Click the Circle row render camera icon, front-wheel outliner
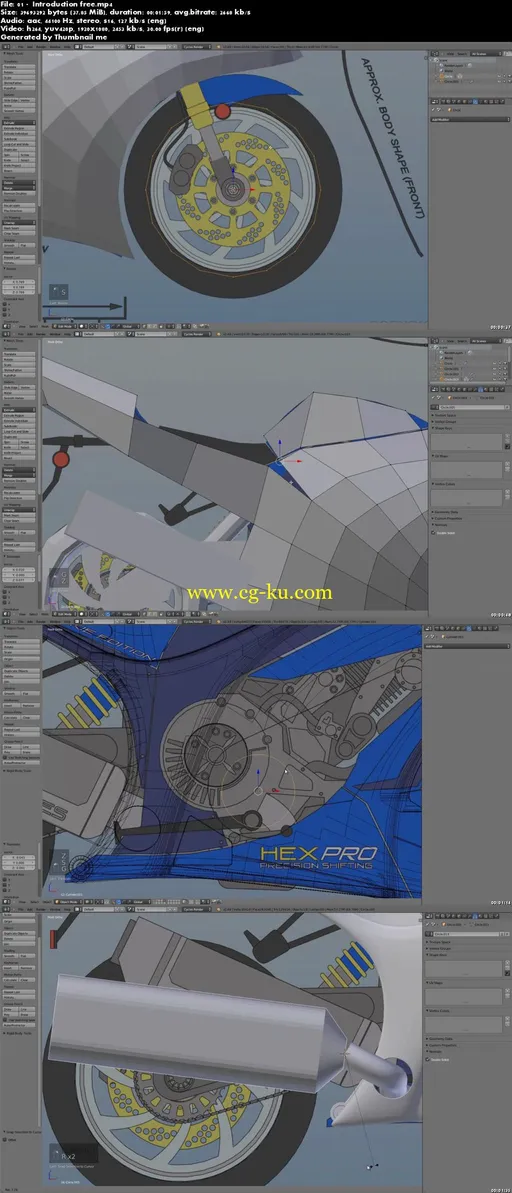Screen dimensions: 512x1193 coord(510,76)
